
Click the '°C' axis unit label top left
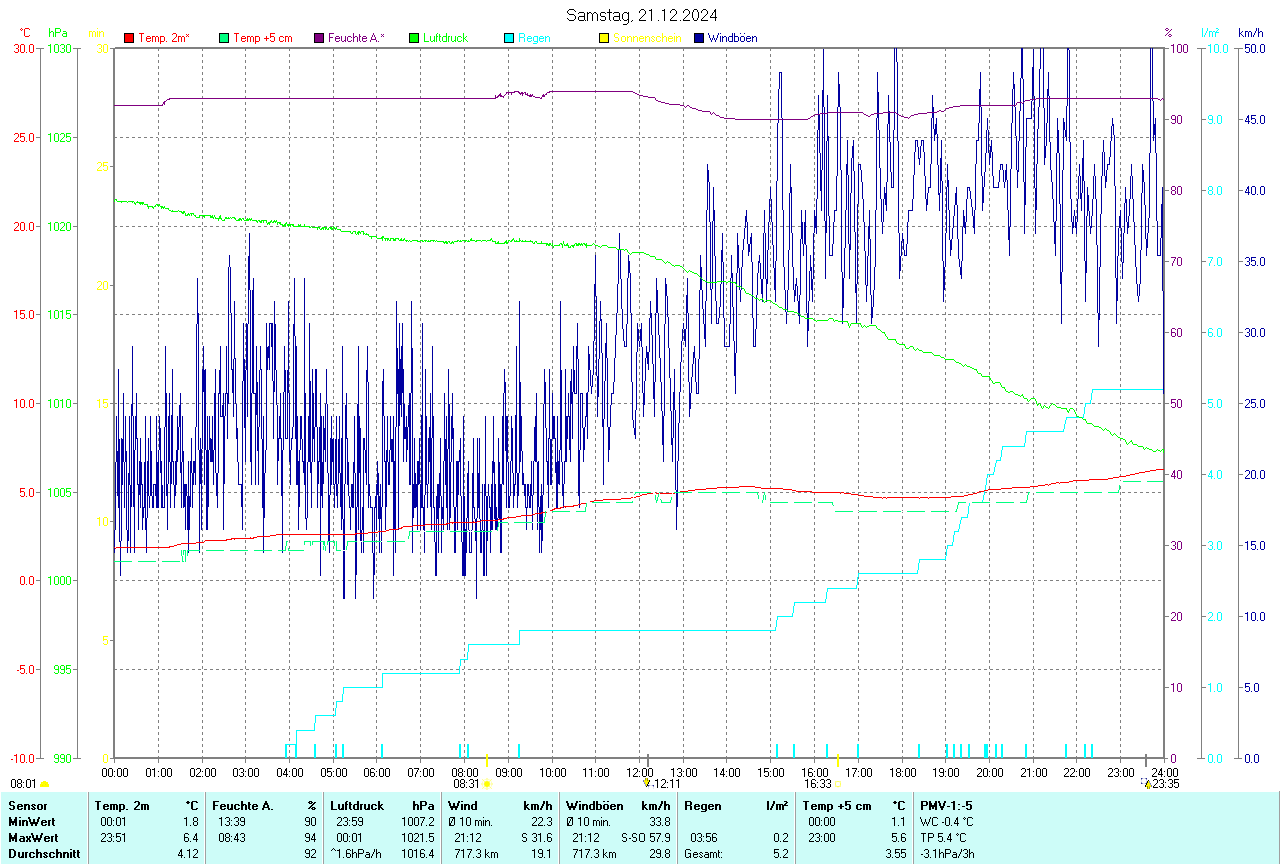pos(24,33)
